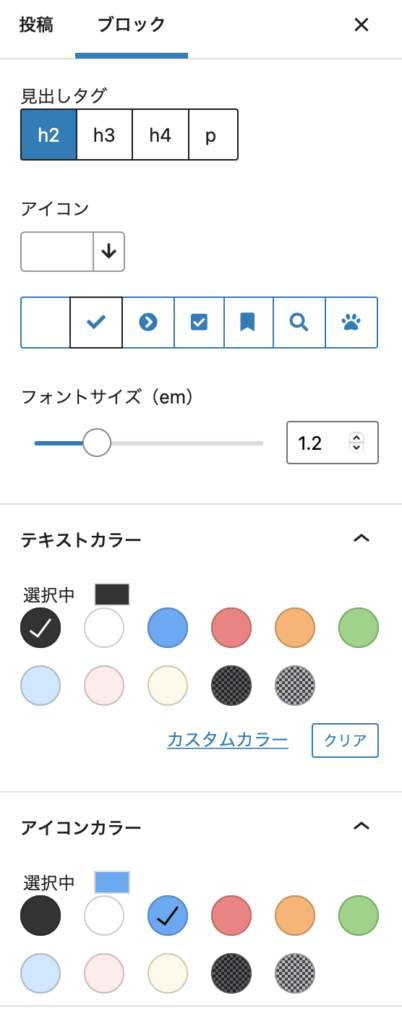
Task: Select the paw print icon
Action: point(351,323)
